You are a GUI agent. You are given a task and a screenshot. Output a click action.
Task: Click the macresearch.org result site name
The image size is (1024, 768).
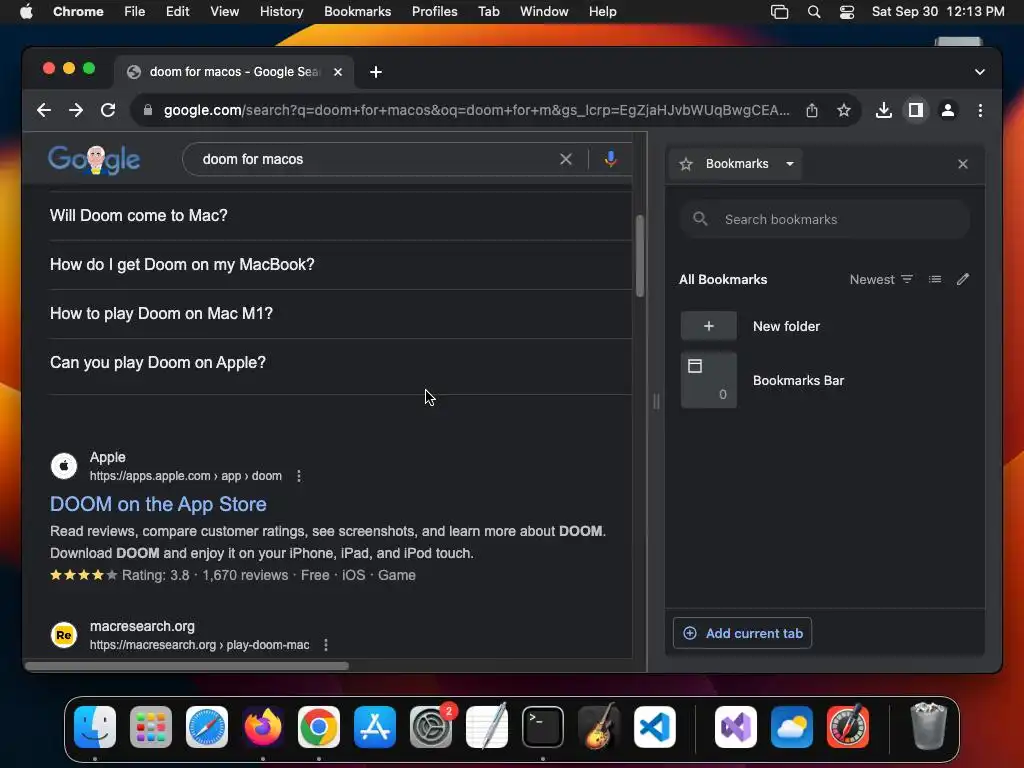pyautogui.click(x=142, y=626)
